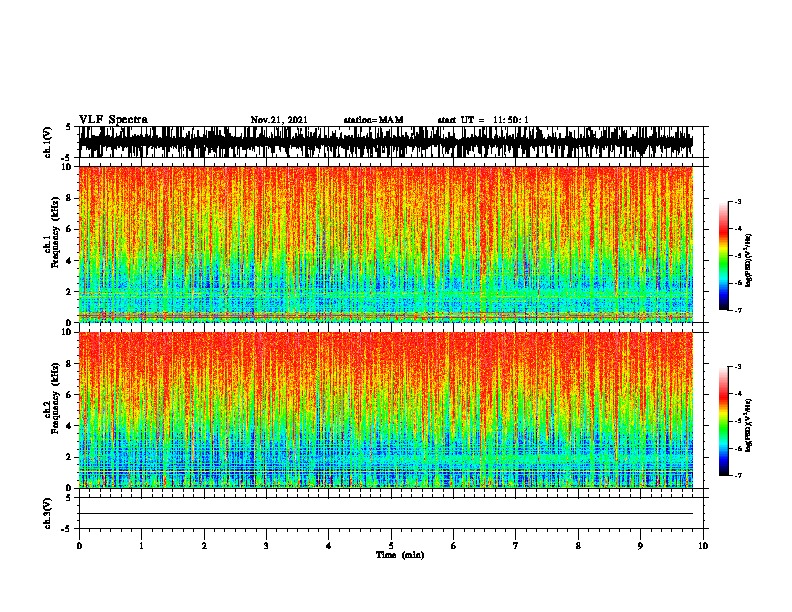
Task: Click the "ch.1(V)" waveform axis label
Action: tap(48, 142)
